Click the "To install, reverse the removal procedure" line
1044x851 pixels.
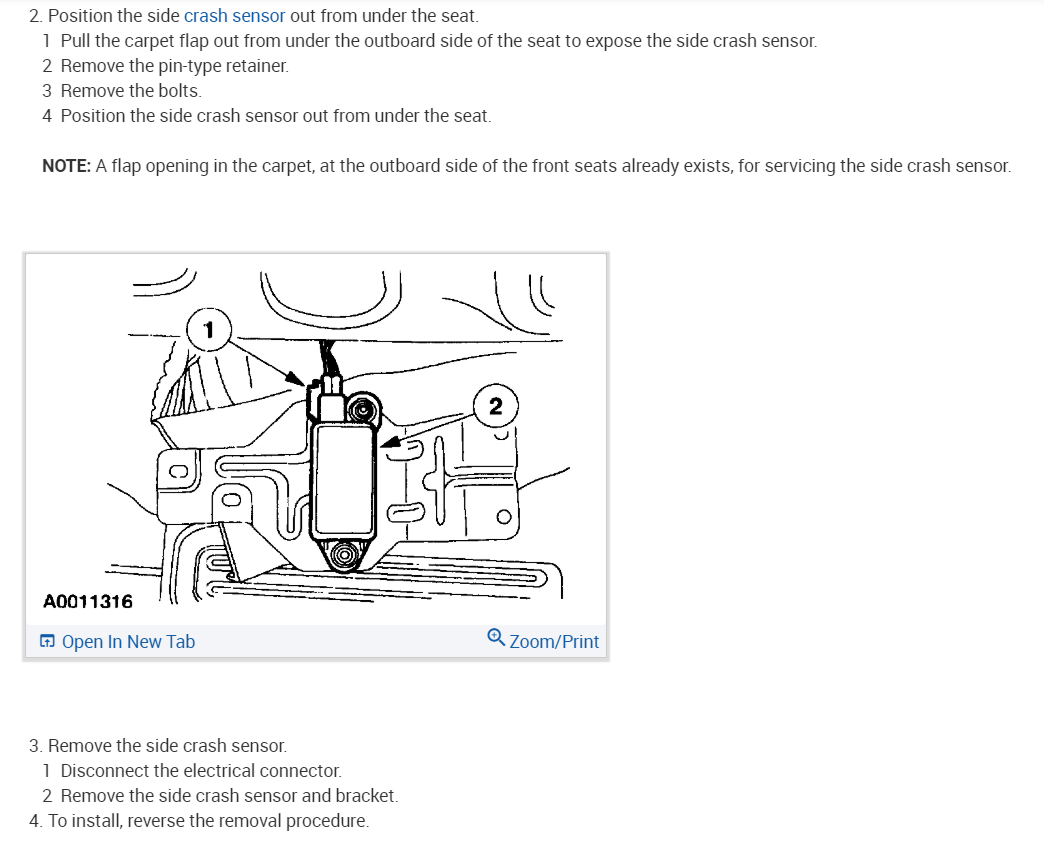tap(199, 820)
